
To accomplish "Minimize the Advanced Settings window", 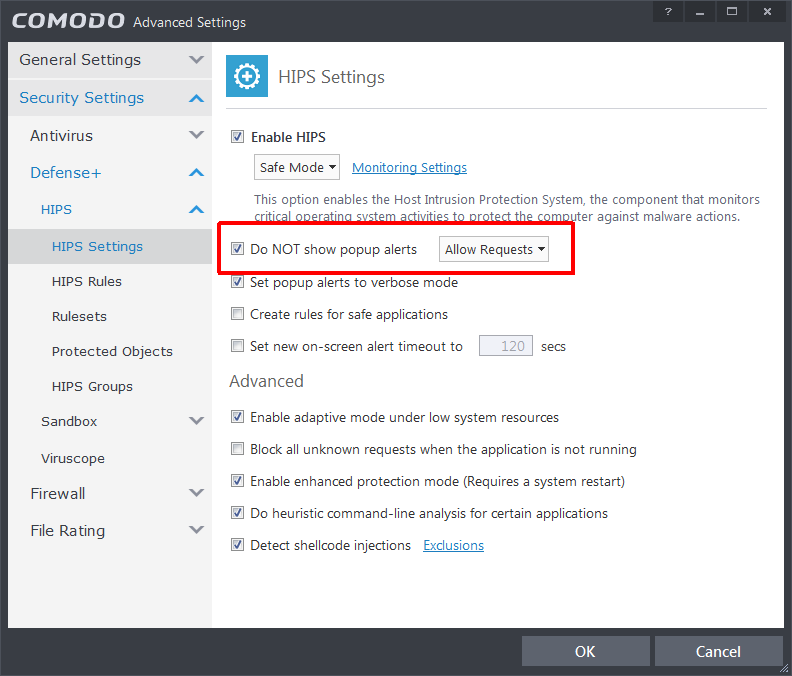I will [x=700, y=11].
